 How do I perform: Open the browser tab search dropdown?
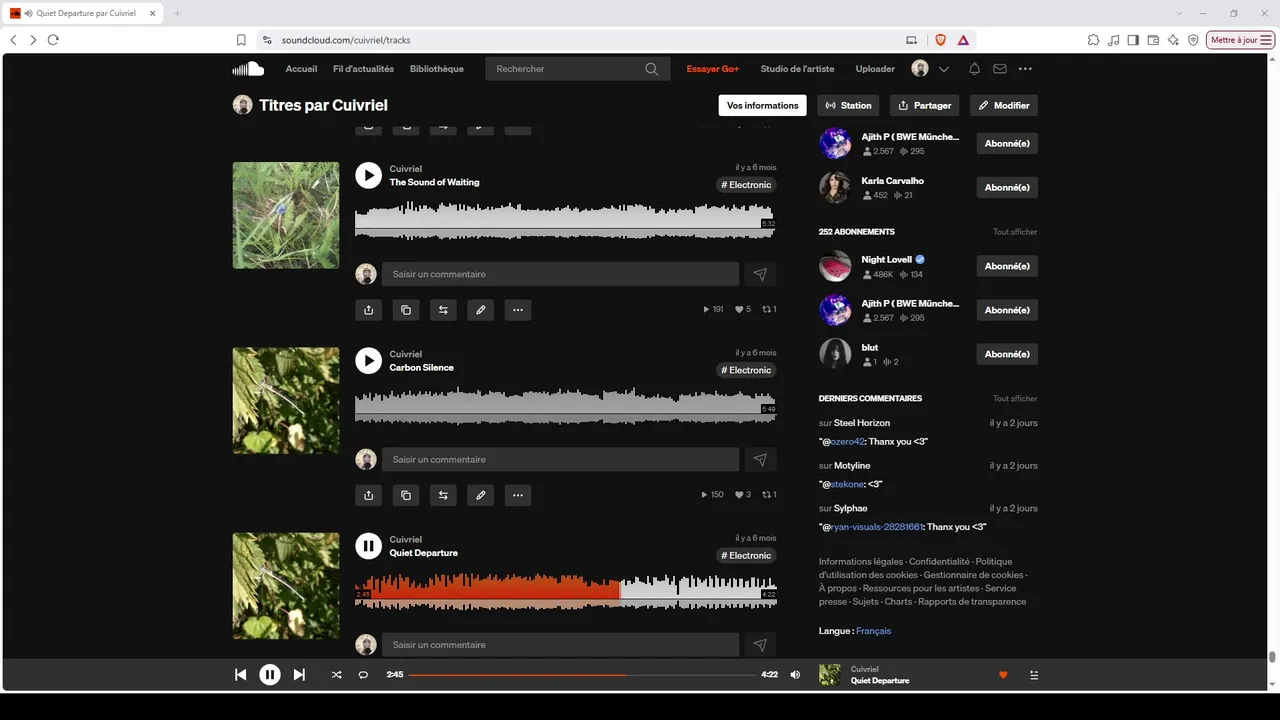tap(1180, 13)
